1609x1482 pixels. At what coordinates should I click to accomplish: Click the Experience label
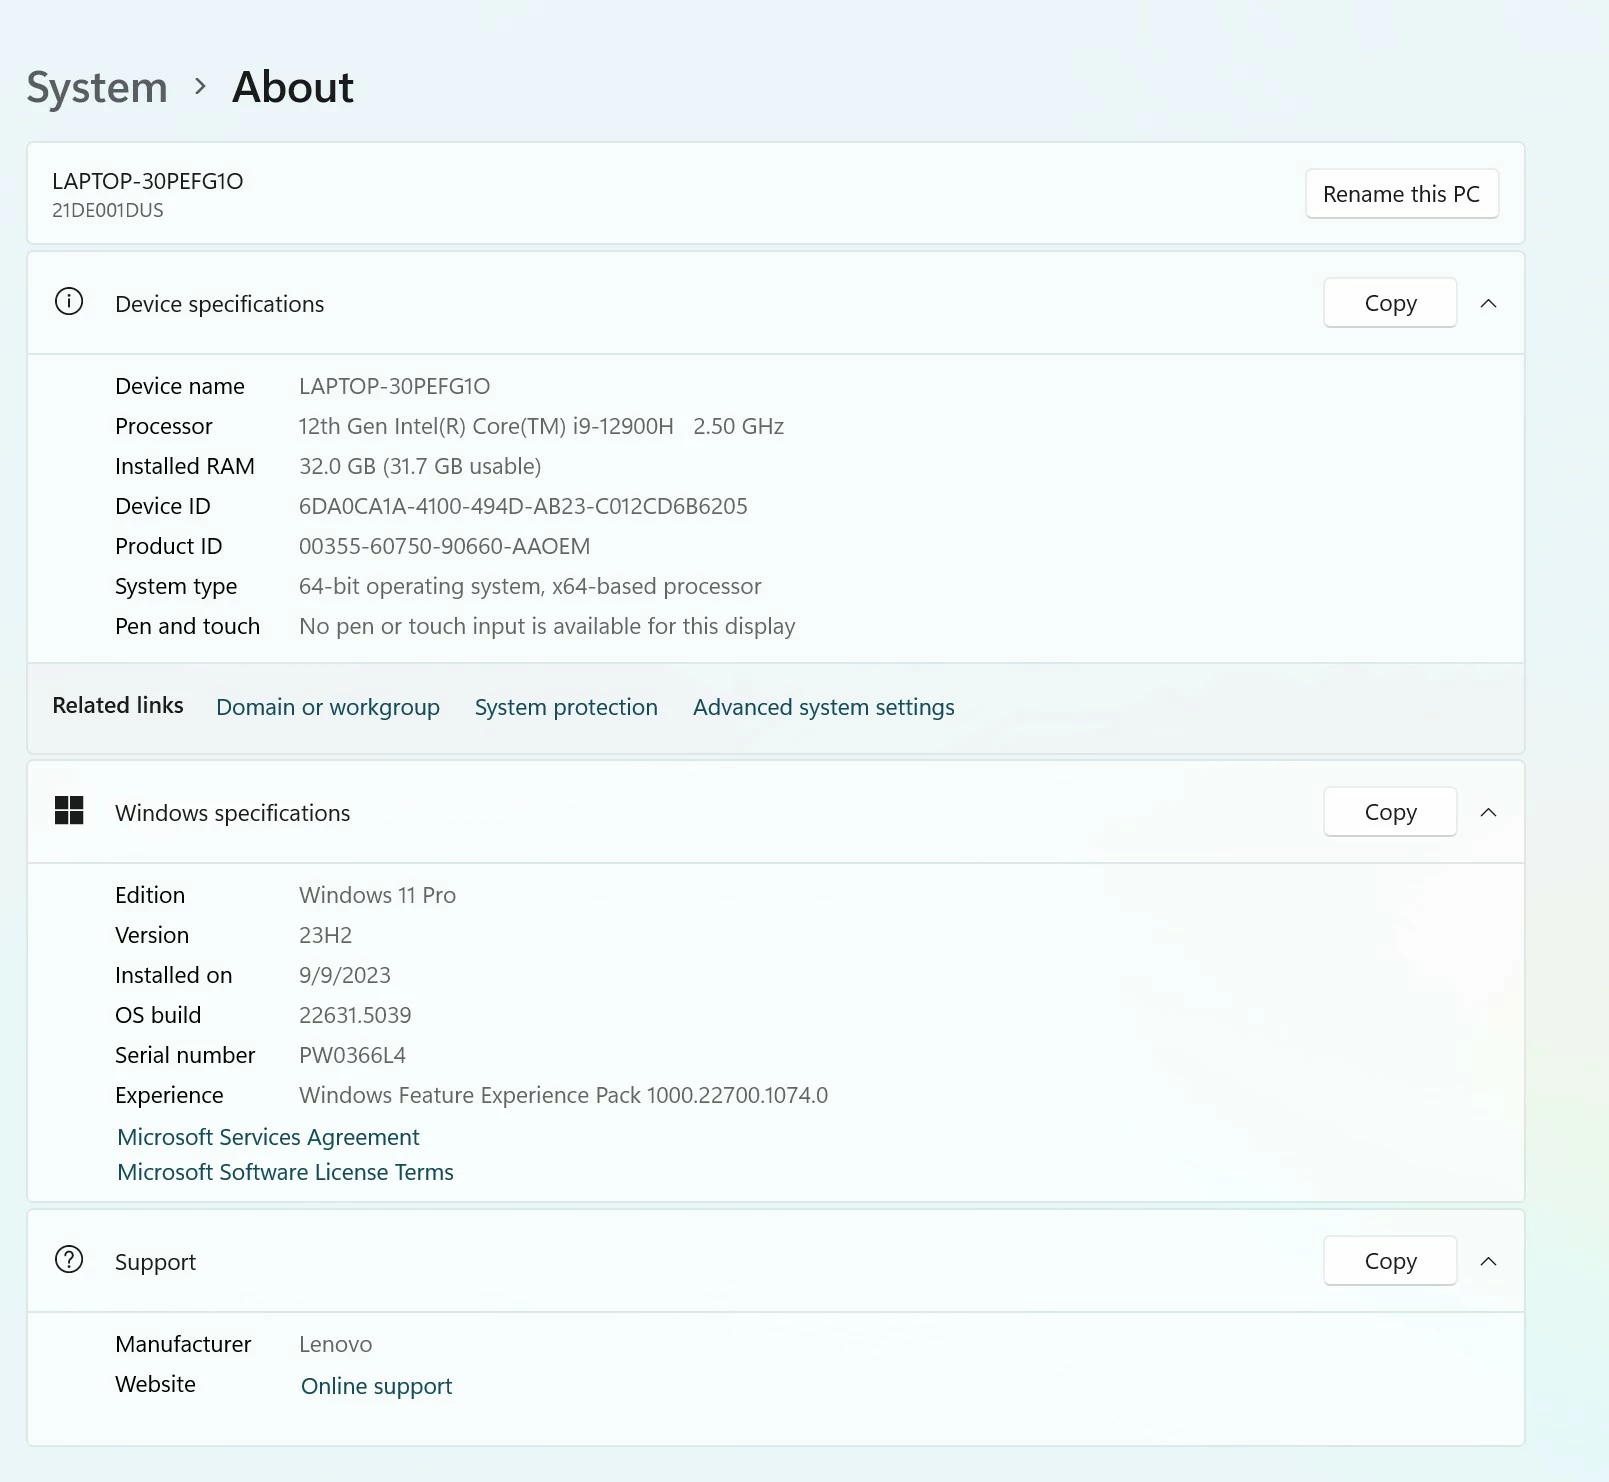point(169,1095)
